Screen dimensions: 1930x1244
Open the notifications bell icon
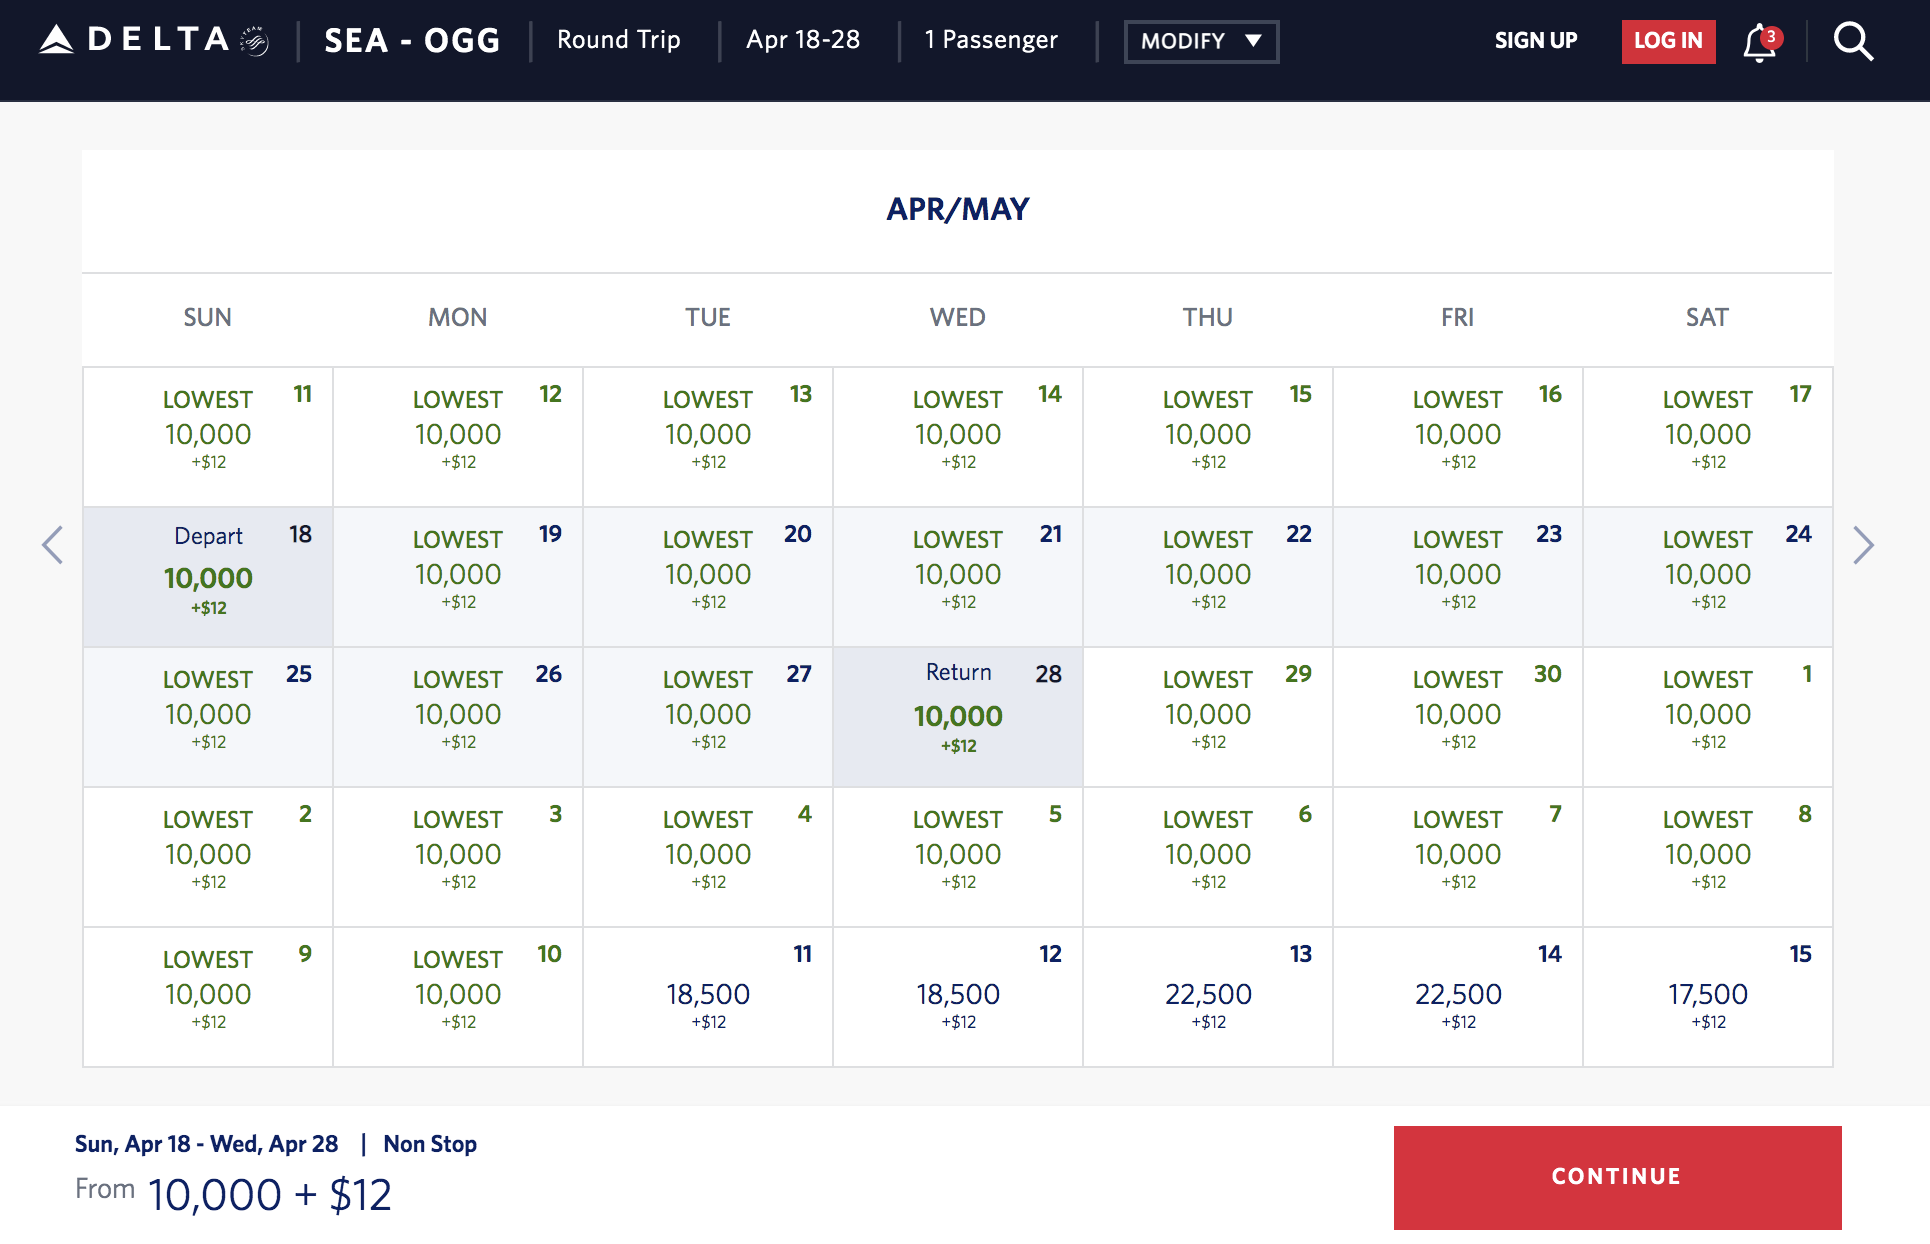1758,42
